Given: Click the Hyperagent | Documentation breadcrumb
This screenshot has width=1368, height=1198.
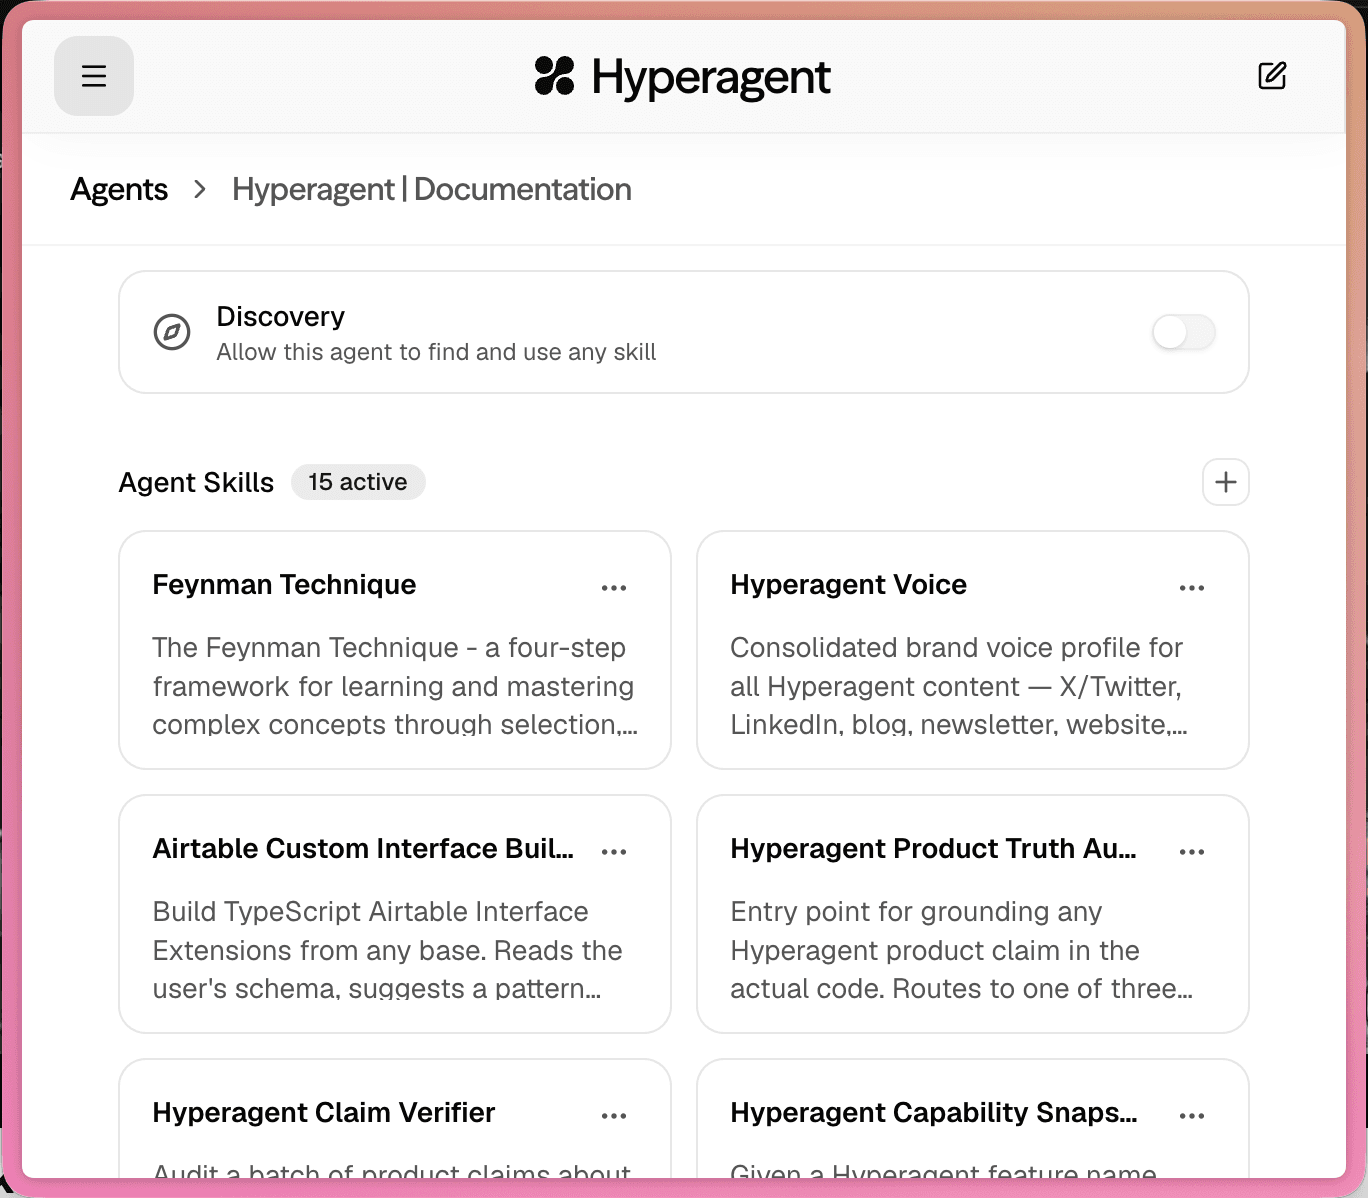Looking at the screenshot, I should click(x=432, y=189).
